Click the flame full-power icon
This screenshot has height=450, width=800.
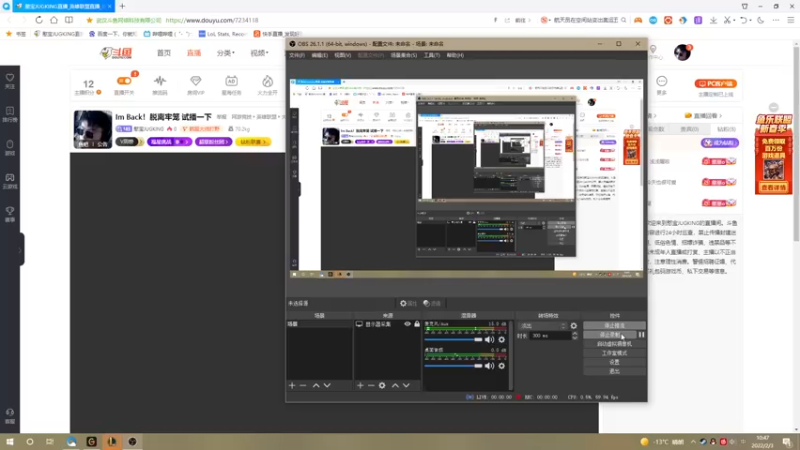coord(267,81)
